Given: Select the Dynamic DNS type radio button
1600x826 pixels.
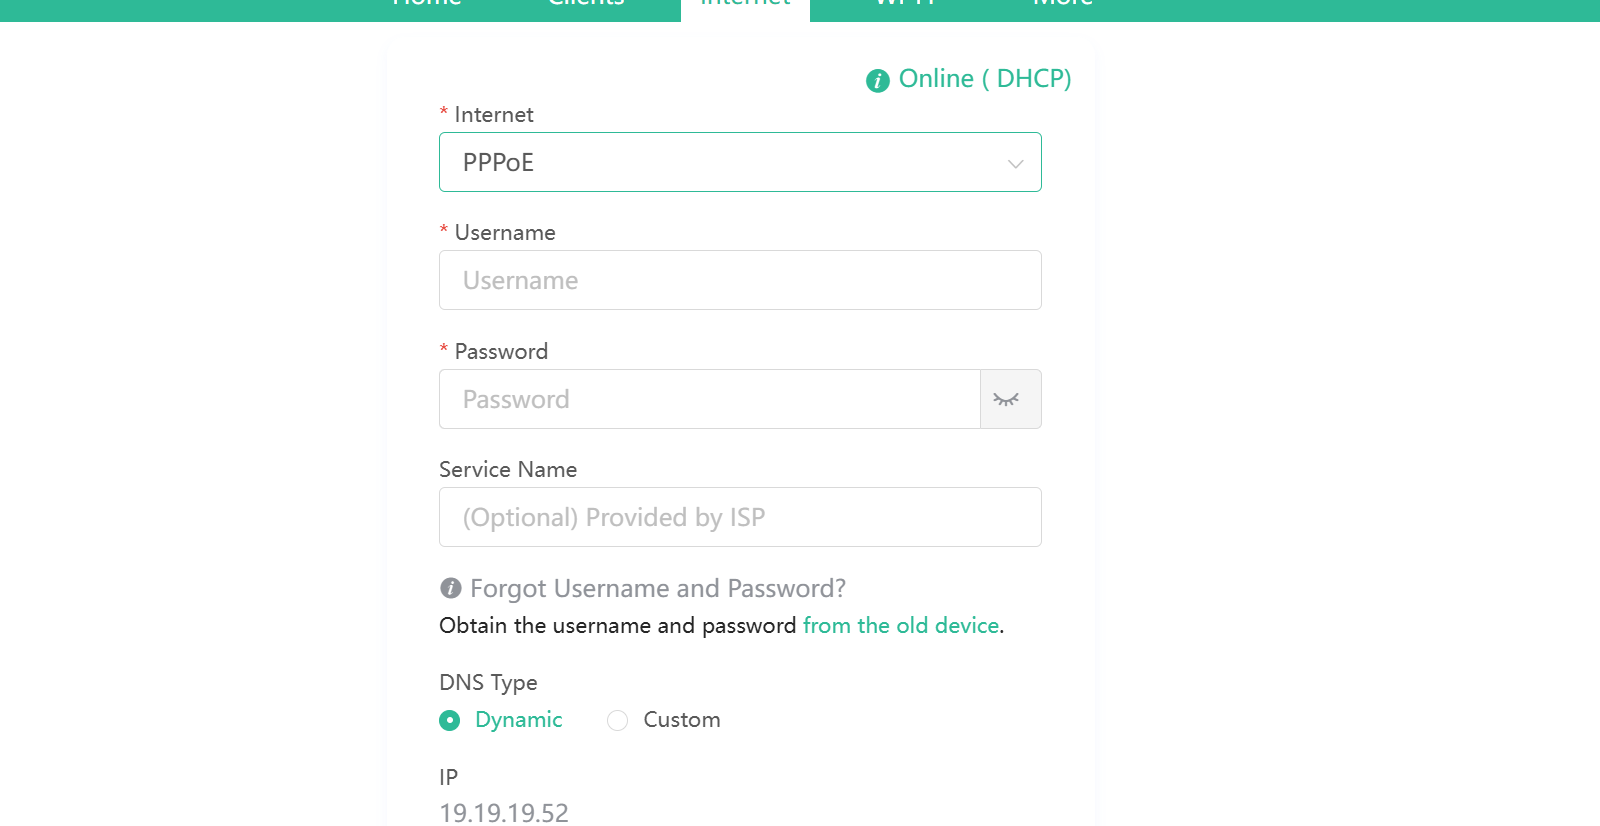Looking at the screenshot, I should (450, 720).
